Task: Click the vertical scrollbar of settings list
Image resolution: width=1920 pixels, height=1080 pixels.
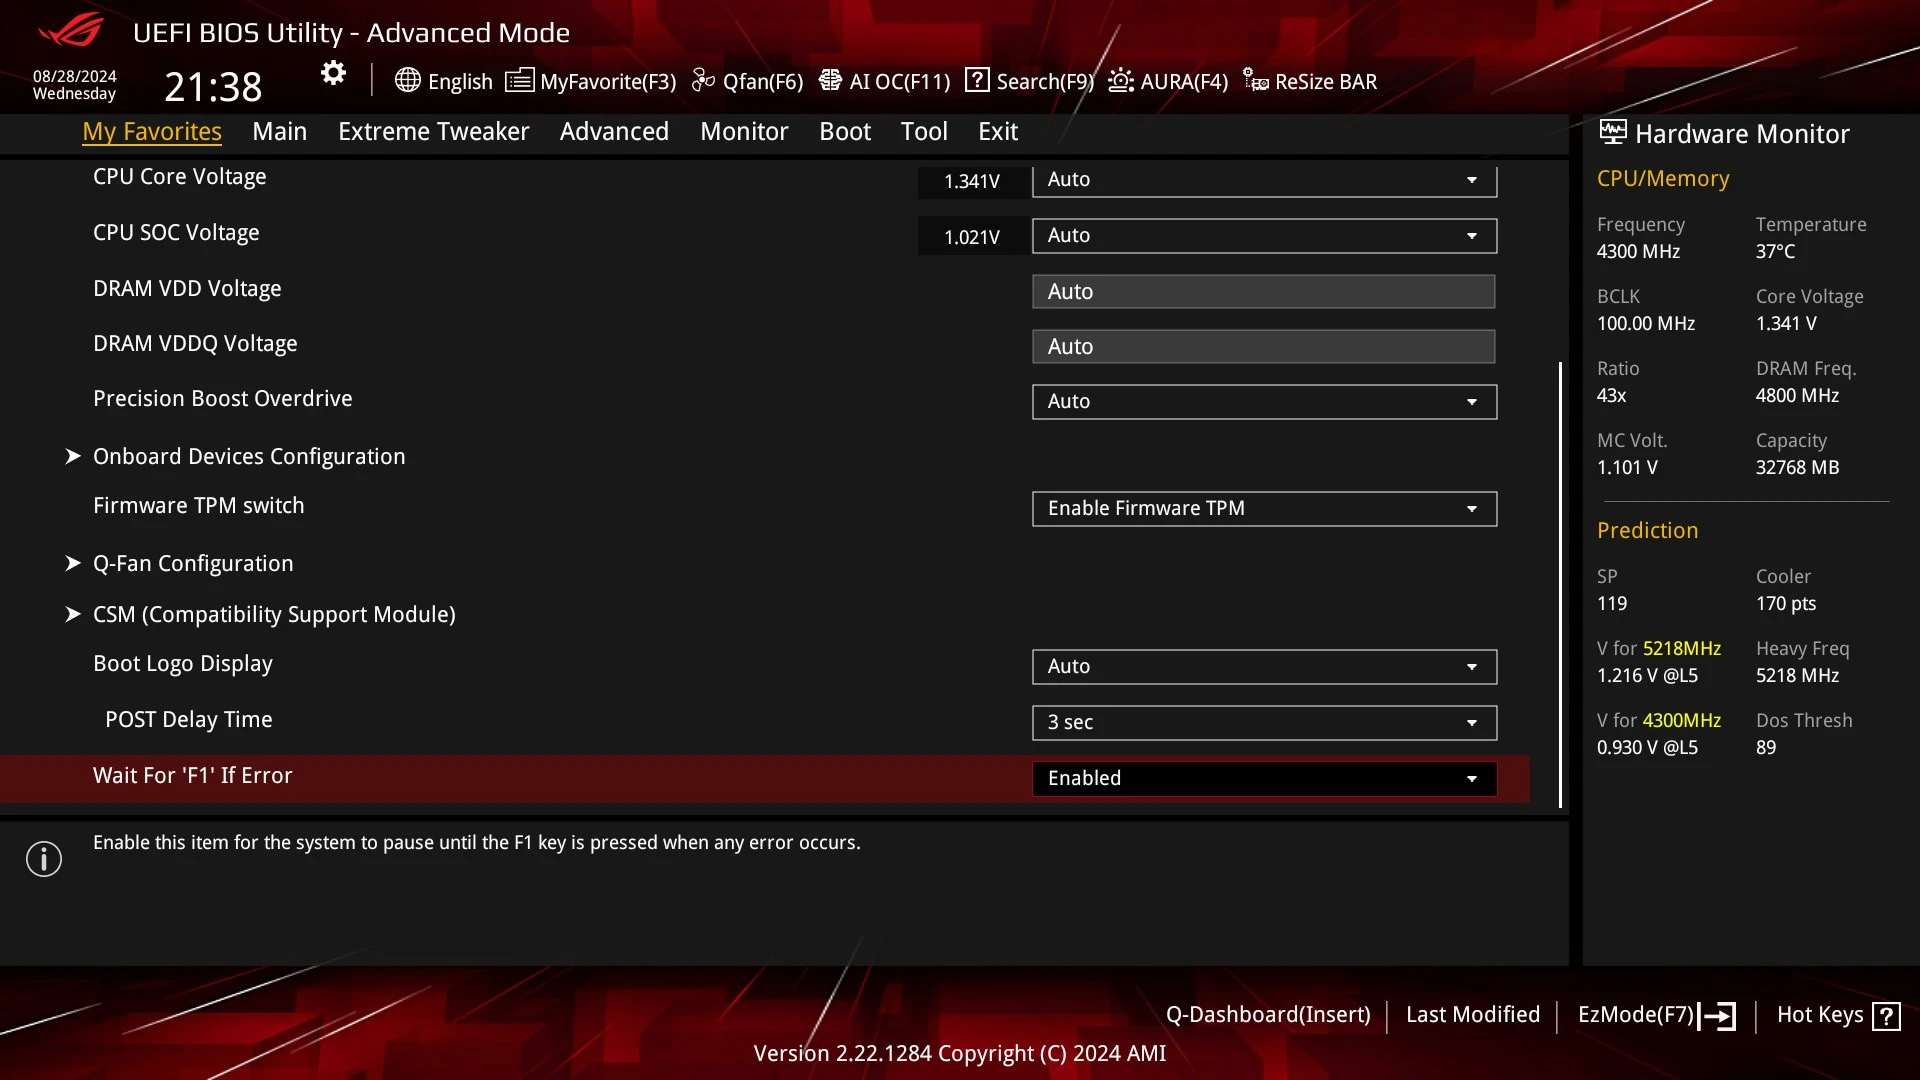Action: (x=1560, y=584)
